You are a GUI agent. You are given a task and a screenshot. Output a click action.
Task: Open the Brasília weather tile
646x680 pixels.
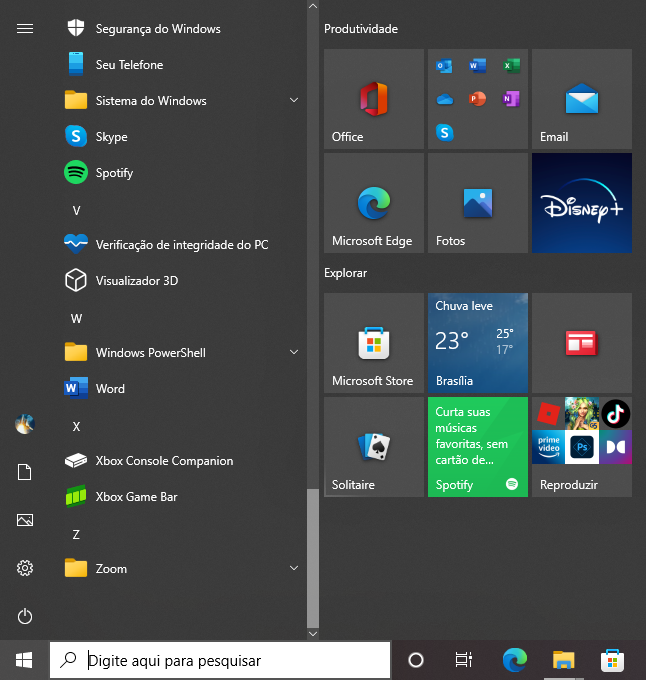pyautogui.click(x=478, y=343)
